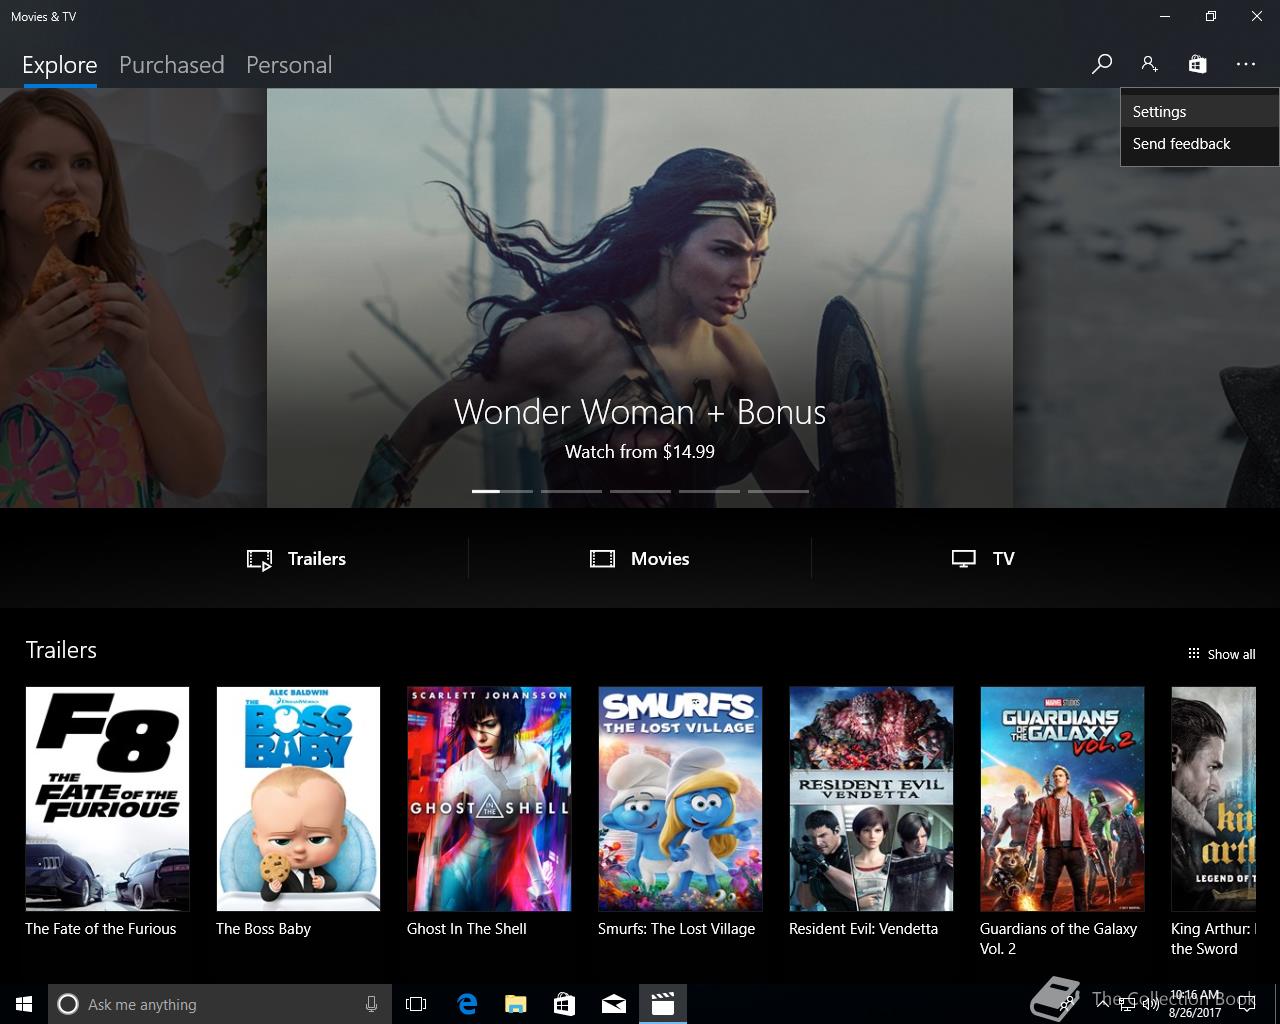Click the Trailers section heading

[x=61, y=650]
